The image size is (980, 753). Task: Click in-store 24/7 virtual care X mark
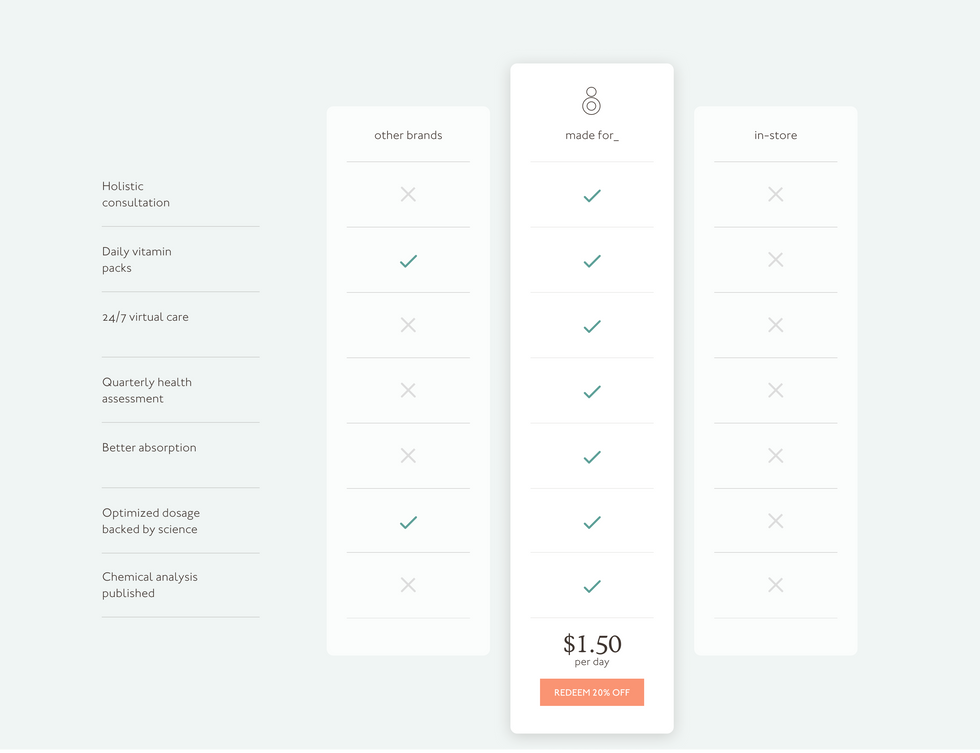tap(776, 325)
